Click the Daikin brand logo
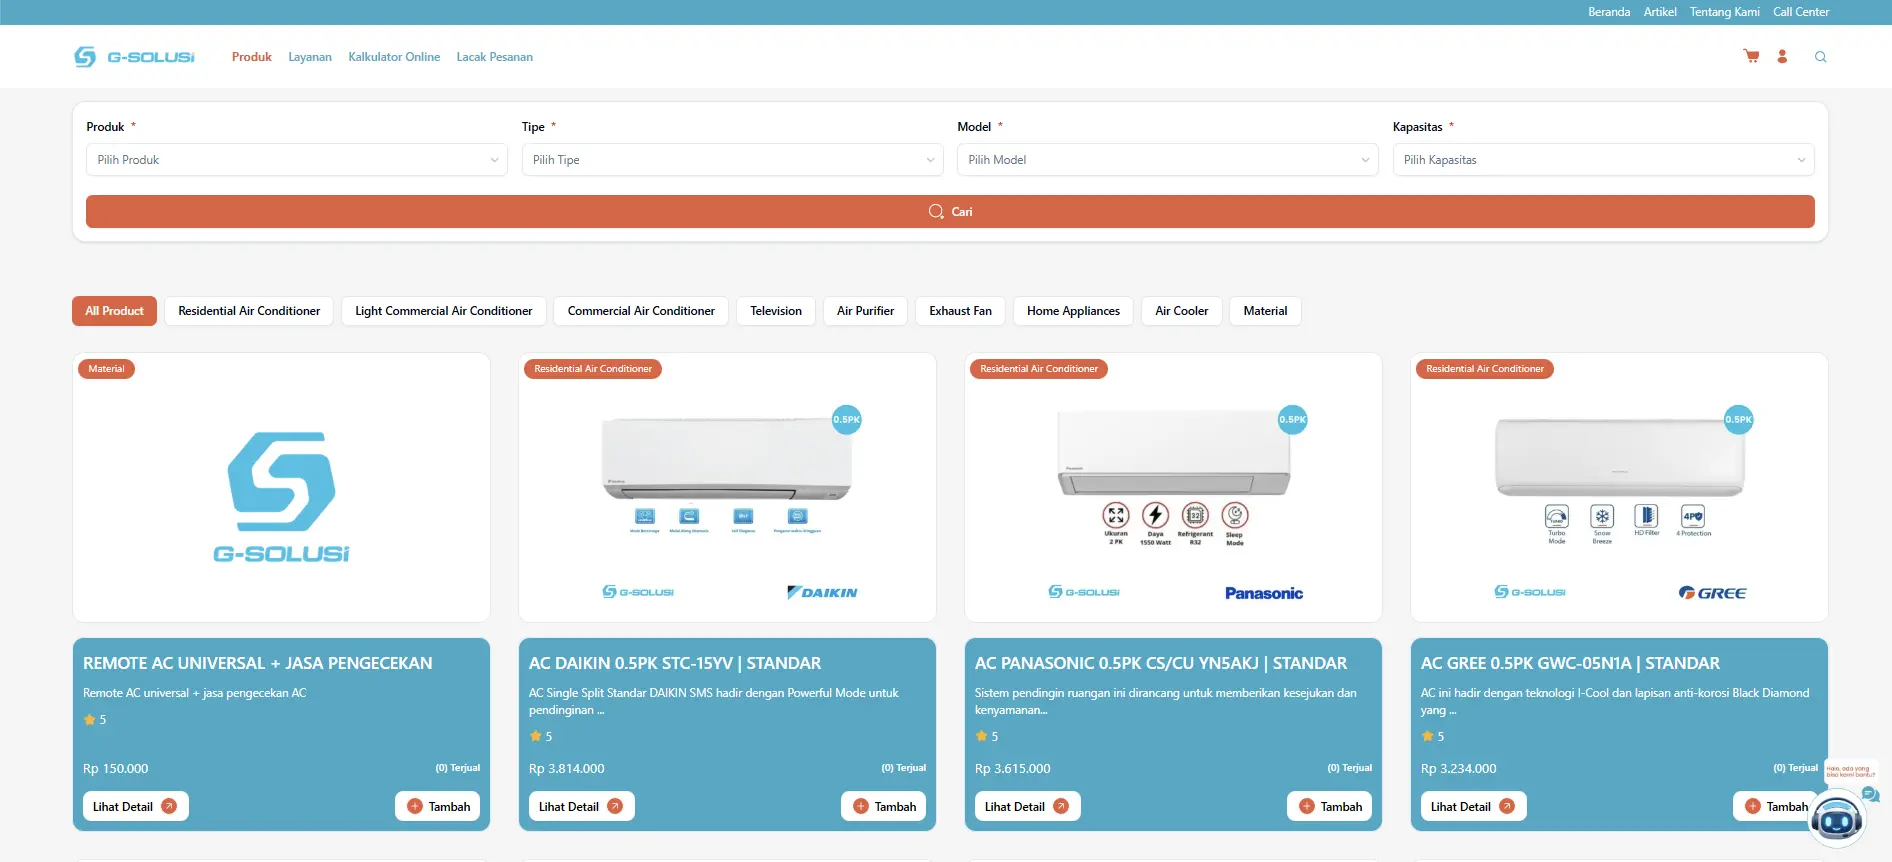The height and width of the screenshot is (862, 1892). [822, 593]
